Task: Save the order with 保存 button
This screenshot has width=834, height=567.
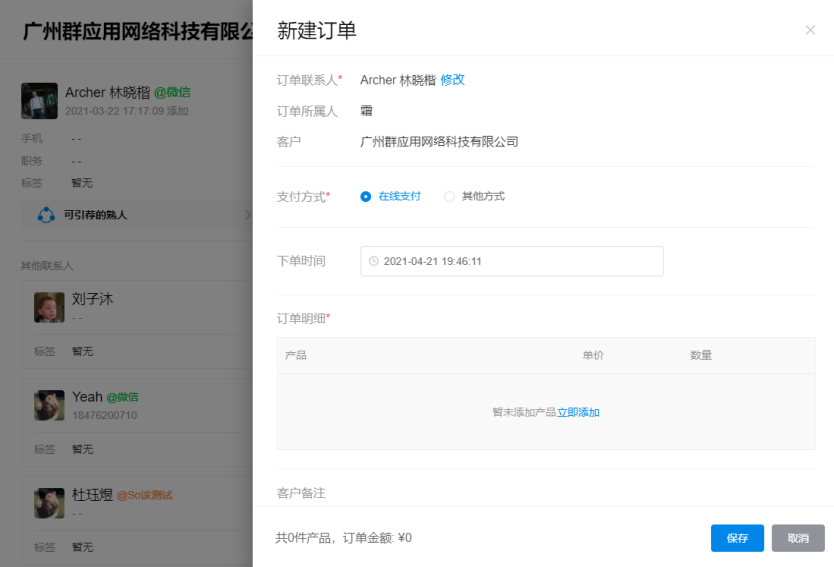Action: click(x=737, y=538)
